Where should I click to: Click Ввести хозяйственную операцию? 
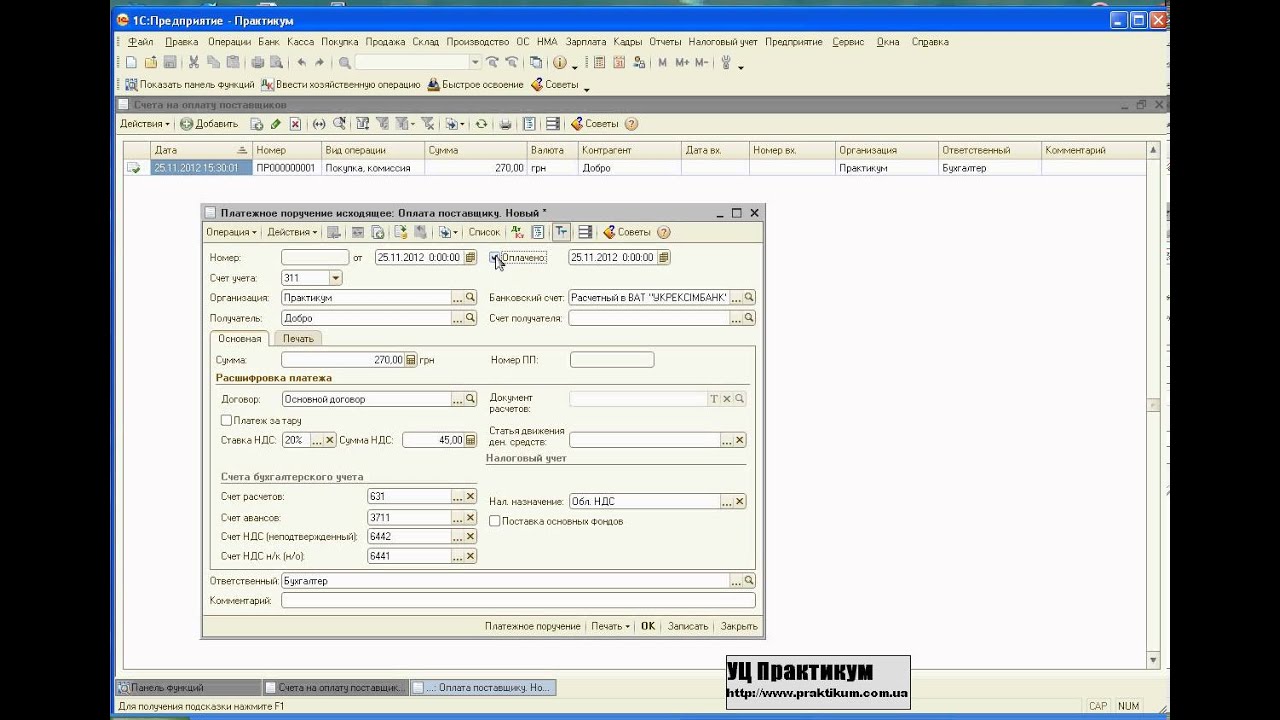[341, 85]
